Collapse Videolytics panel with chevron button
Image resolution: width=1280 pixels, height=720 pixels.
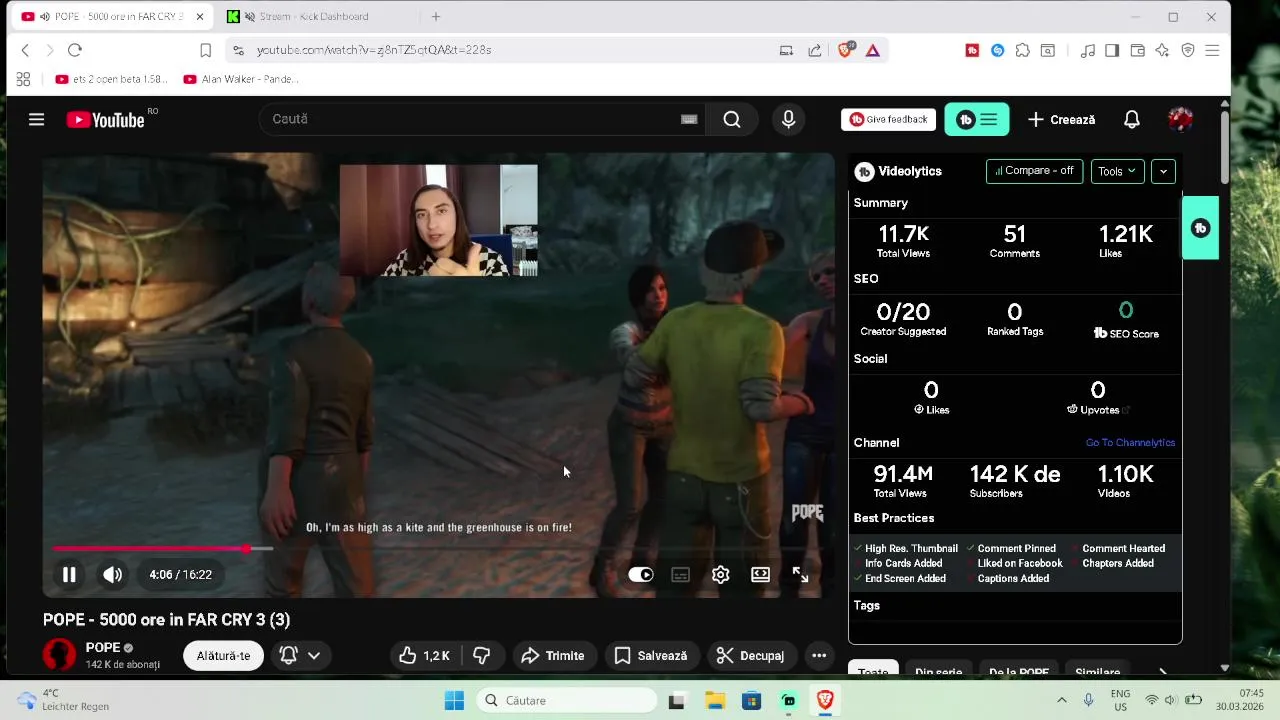coord(1162,171)
